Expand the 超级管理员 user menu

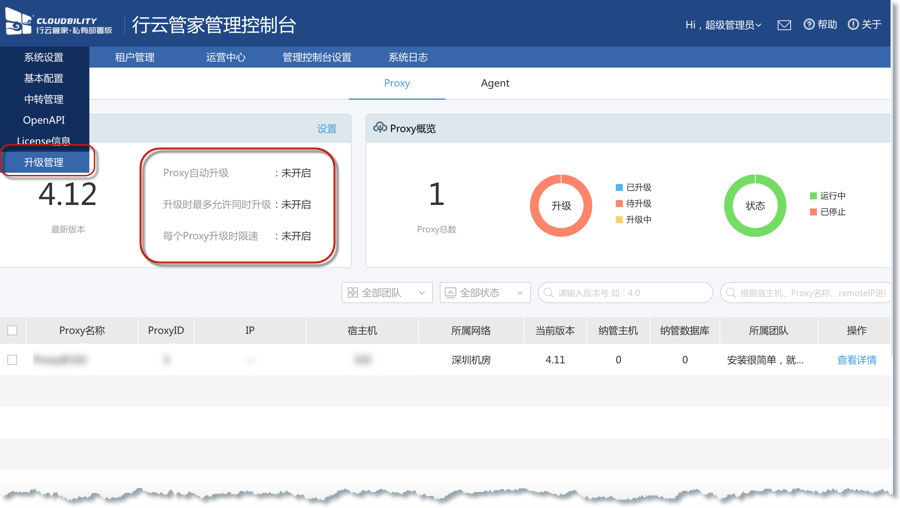pyautogui.click(x=723, y=25)
